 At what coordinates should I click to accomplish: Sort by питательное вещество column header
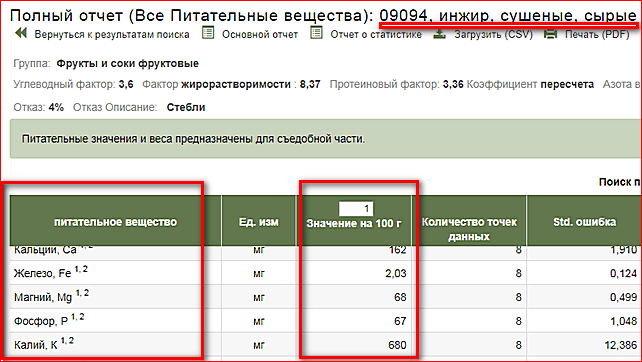point(115,222)
